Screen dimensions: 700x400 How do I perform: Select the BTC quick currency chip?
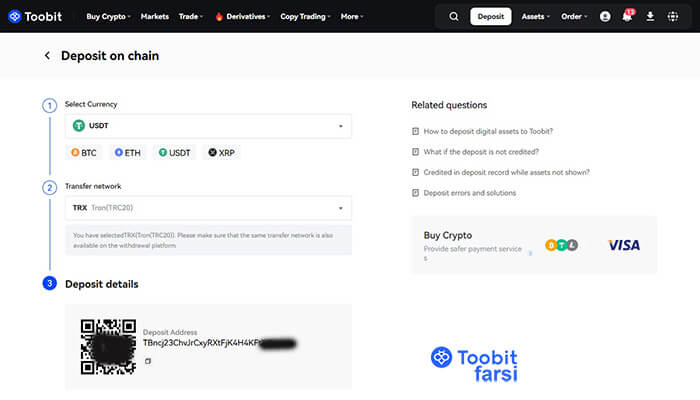coord(87,153)
